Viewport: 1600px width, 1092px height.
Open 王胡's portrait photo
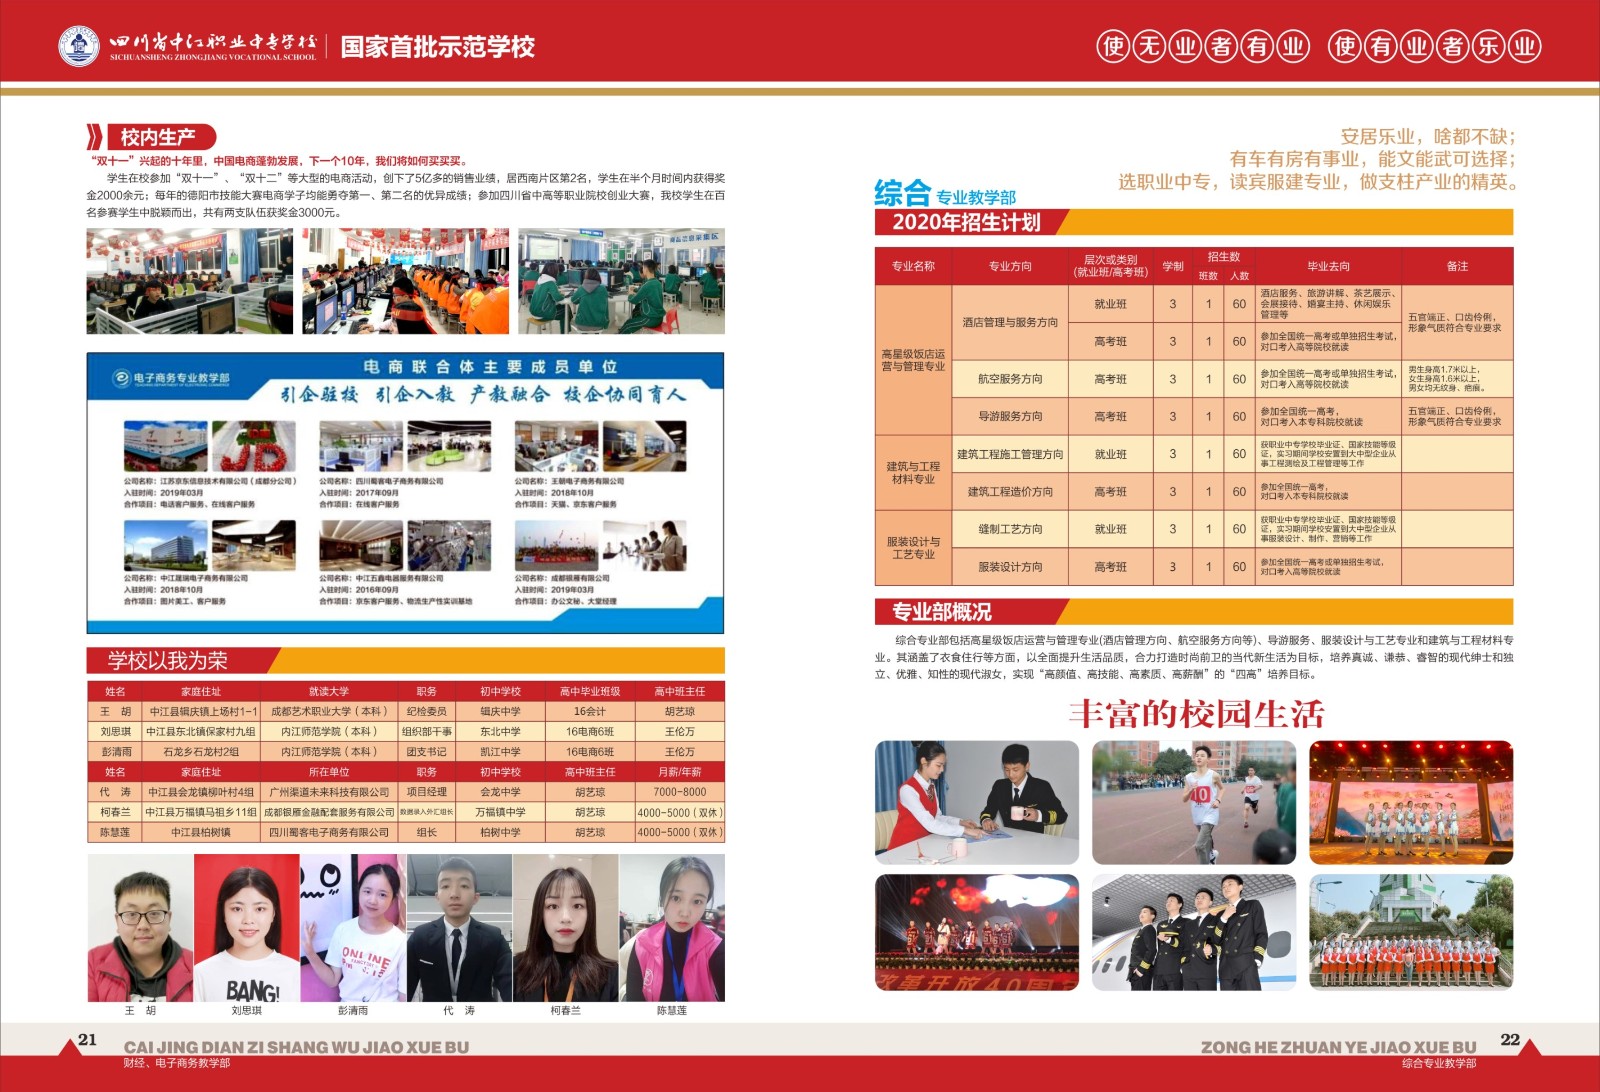pyautogui.click(x=140, y=928)
